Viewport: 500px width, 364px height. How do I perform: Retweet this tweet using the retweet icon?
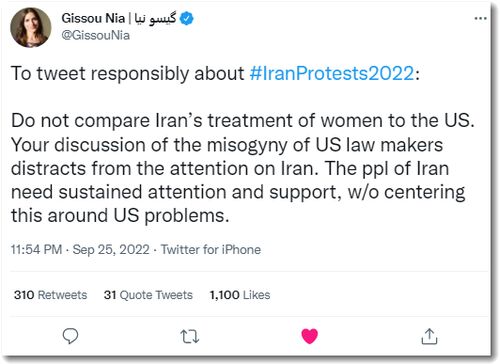190,336
